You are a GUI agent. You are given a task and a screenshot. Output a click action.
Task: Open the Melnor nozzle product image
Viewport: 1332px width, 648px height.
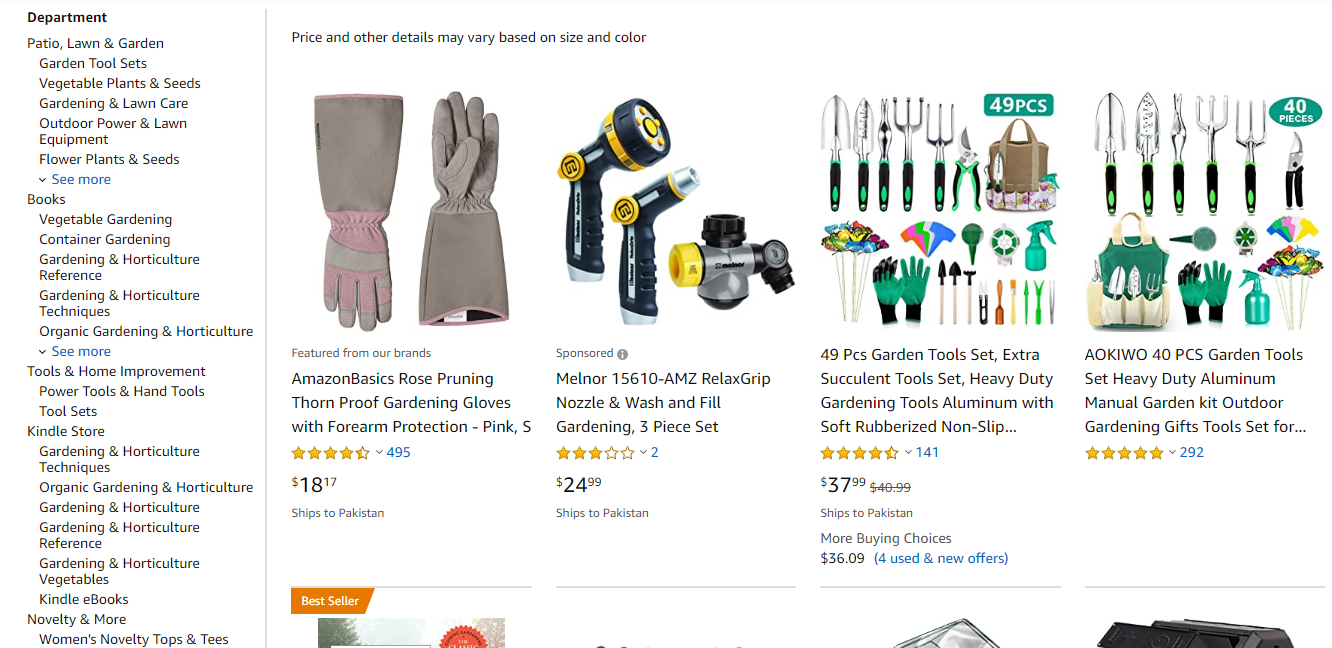tap(676, 209)
